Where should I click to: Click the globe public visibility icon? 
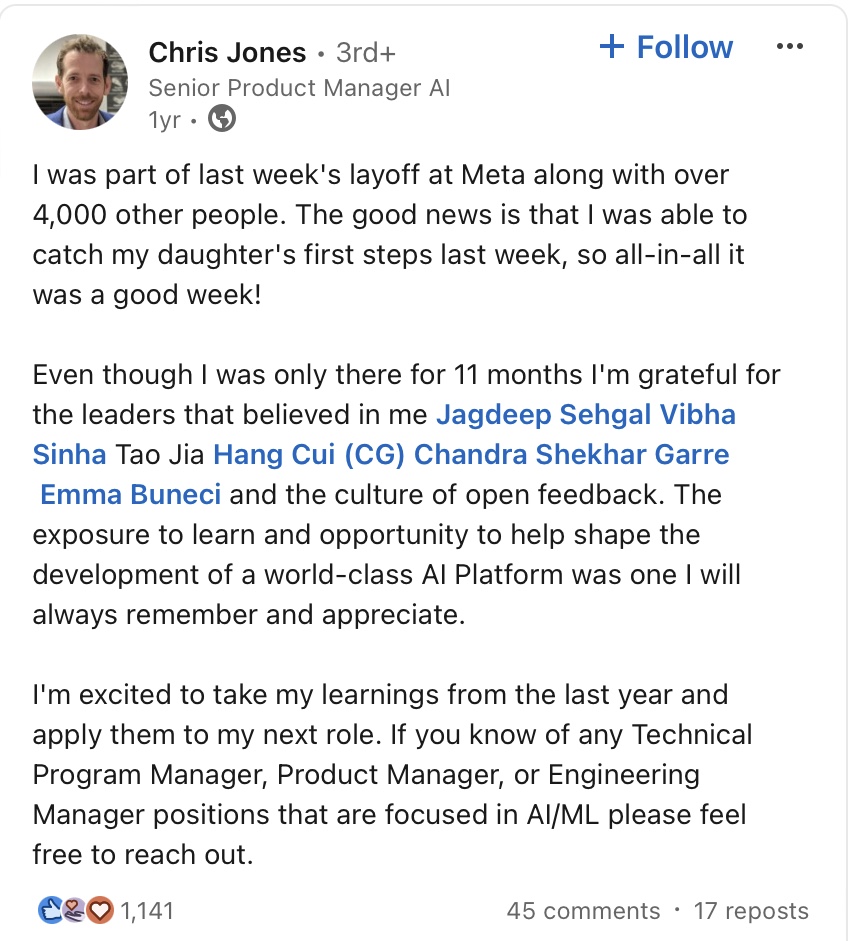pyautogui.click(x=222, y=120)
